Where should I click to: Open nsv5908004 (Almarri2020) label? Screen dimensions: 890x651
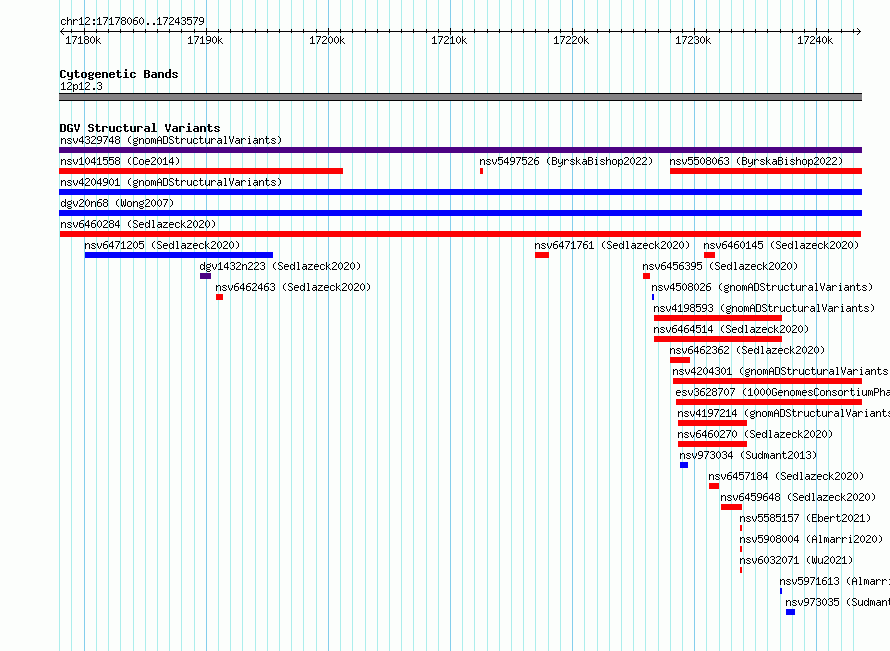pyautogui.click(x=811, y=539)
